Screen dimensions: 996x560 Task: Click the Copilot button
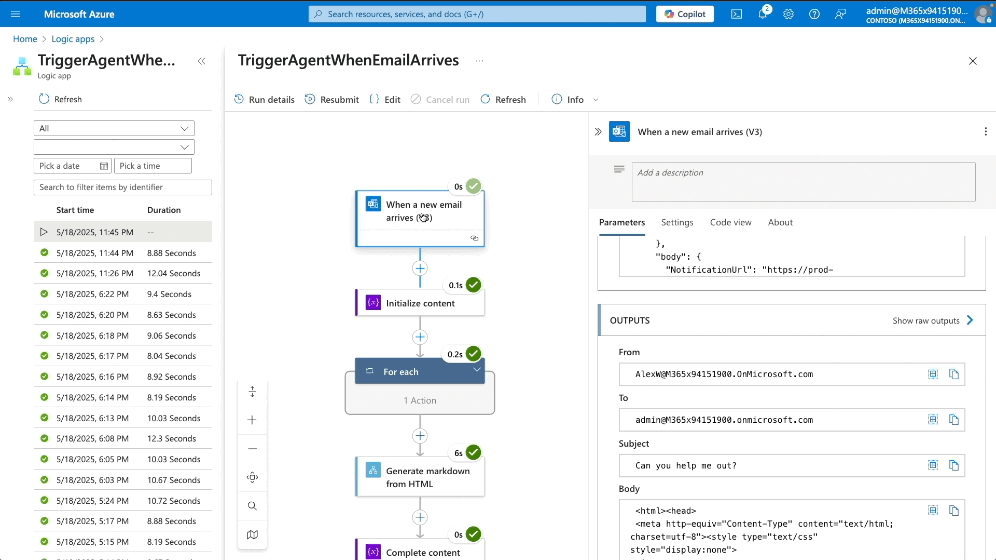tap(686, 14)
